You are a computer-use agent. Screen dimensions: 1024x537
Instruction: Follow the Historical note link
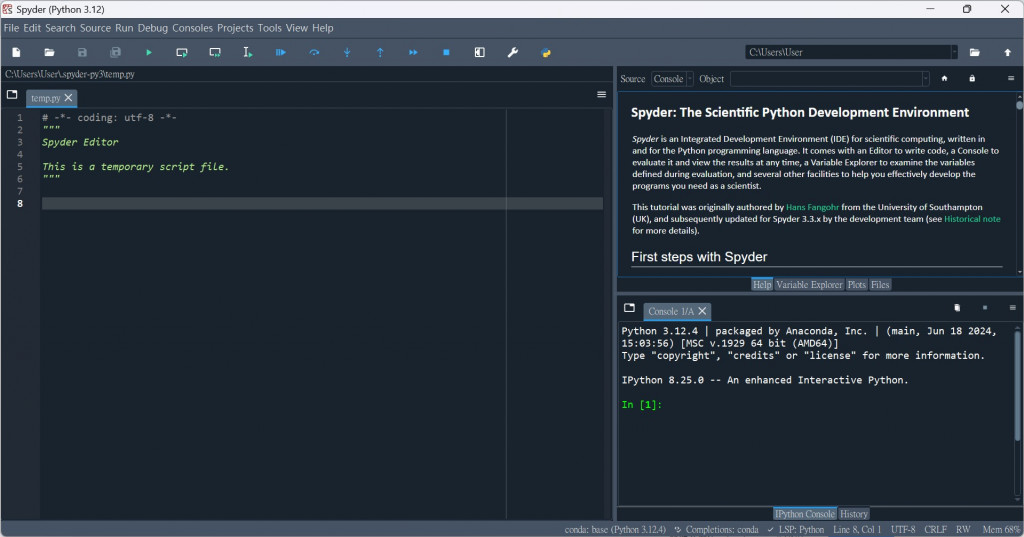972,219
